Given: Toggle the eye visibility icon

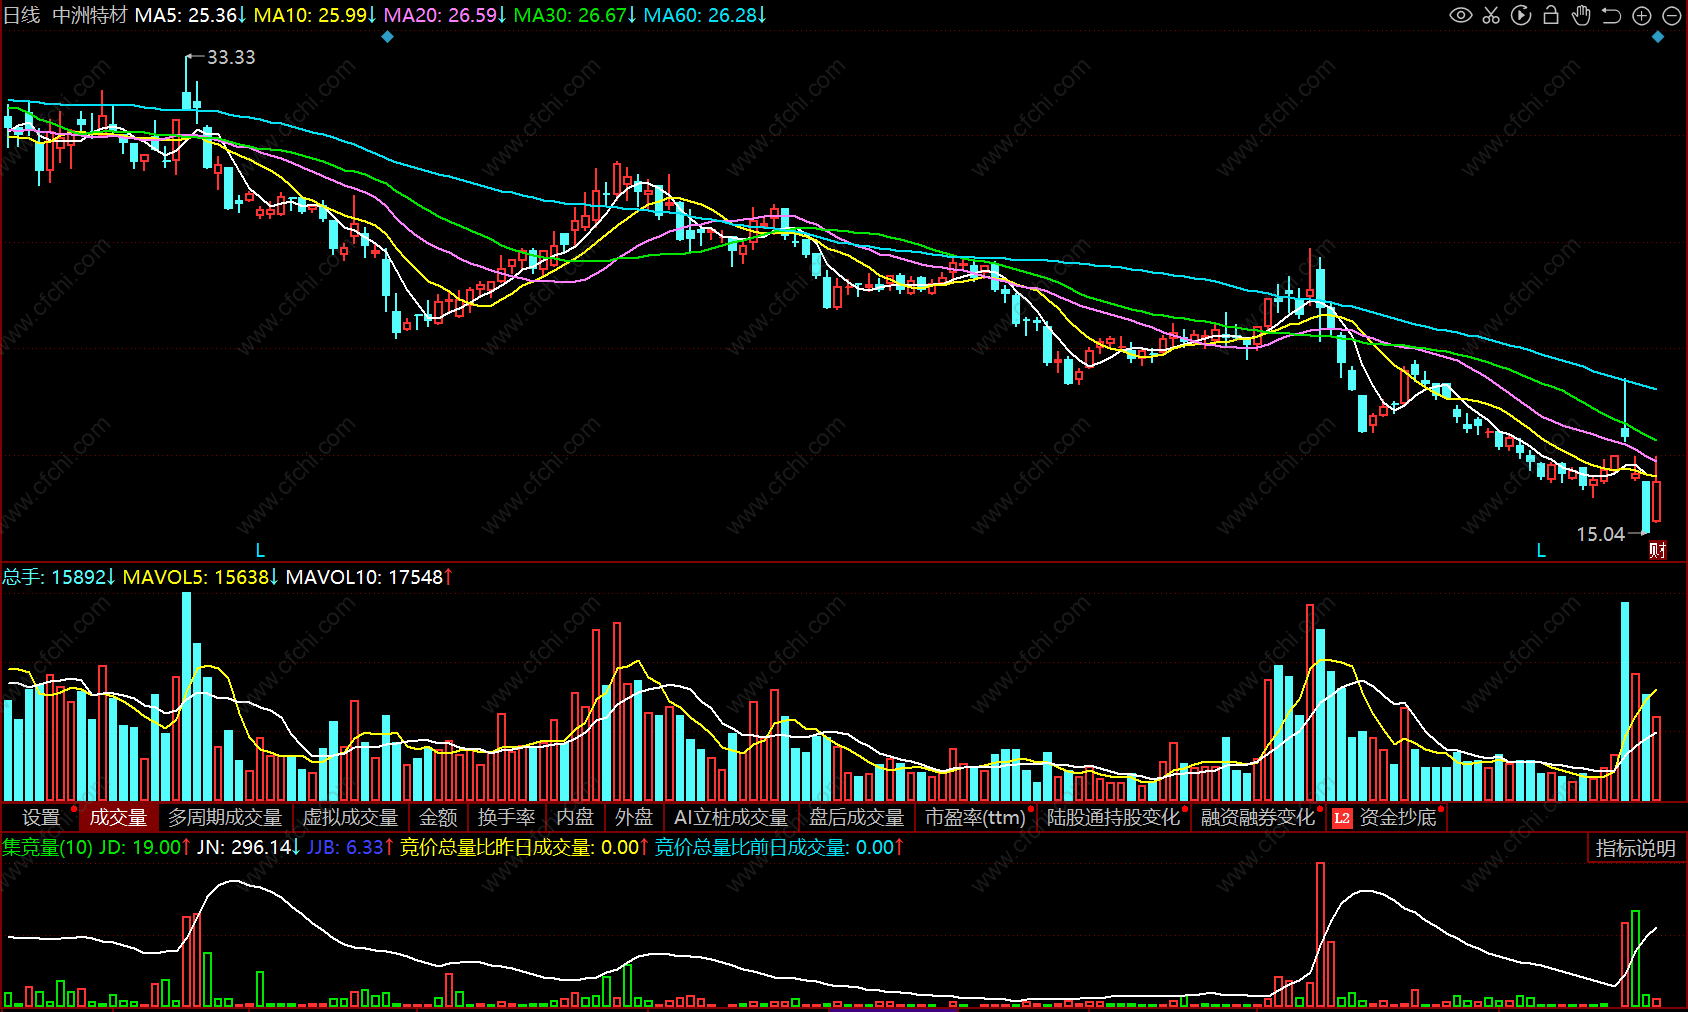Looking at the screenshot, I should pyautogui.click(x=1461, y=15).
